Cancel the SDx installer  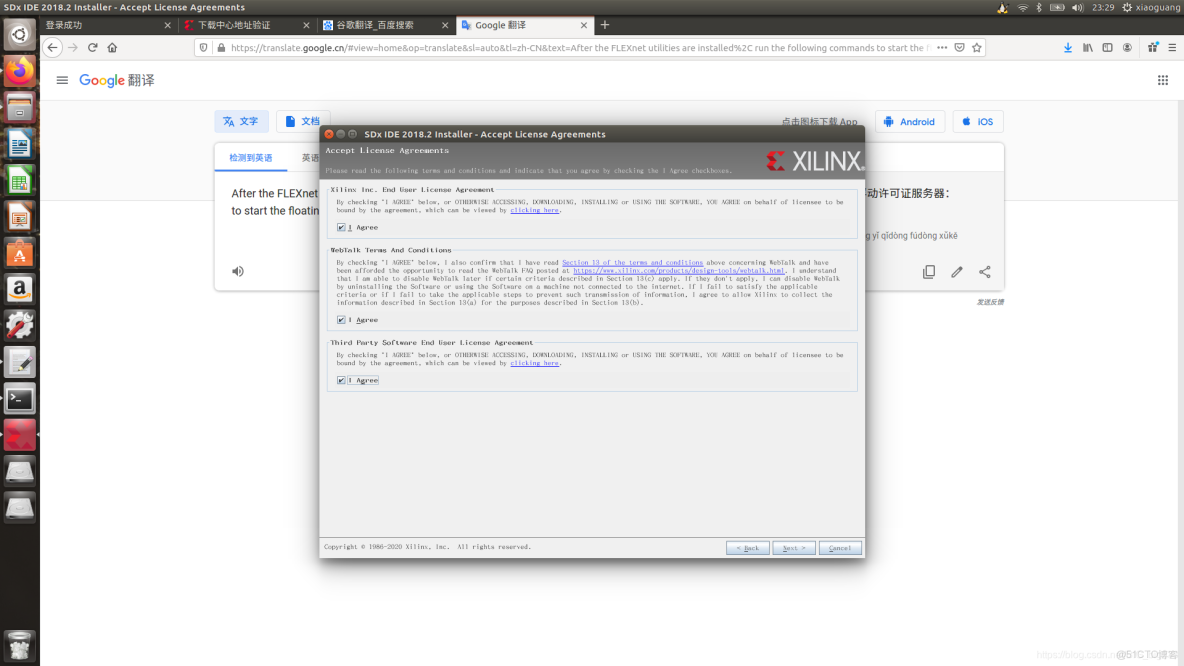[840, 548]
